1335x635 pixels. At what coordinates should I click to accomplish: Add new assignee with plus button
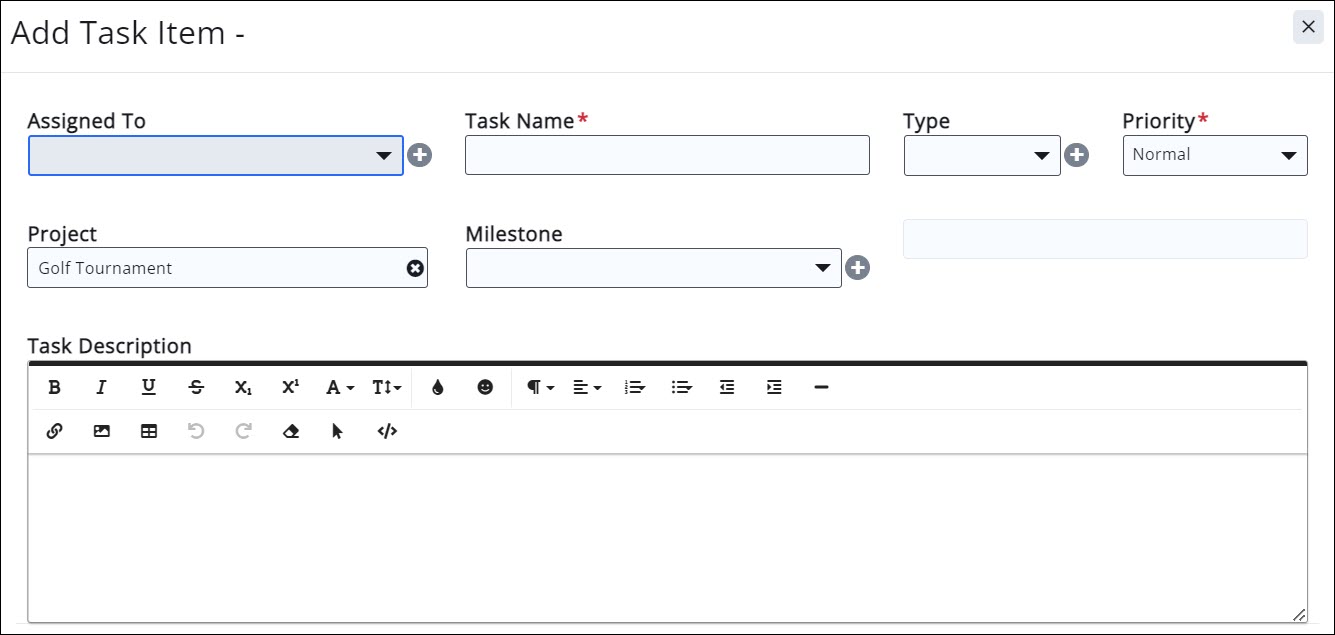click(420, 156)
